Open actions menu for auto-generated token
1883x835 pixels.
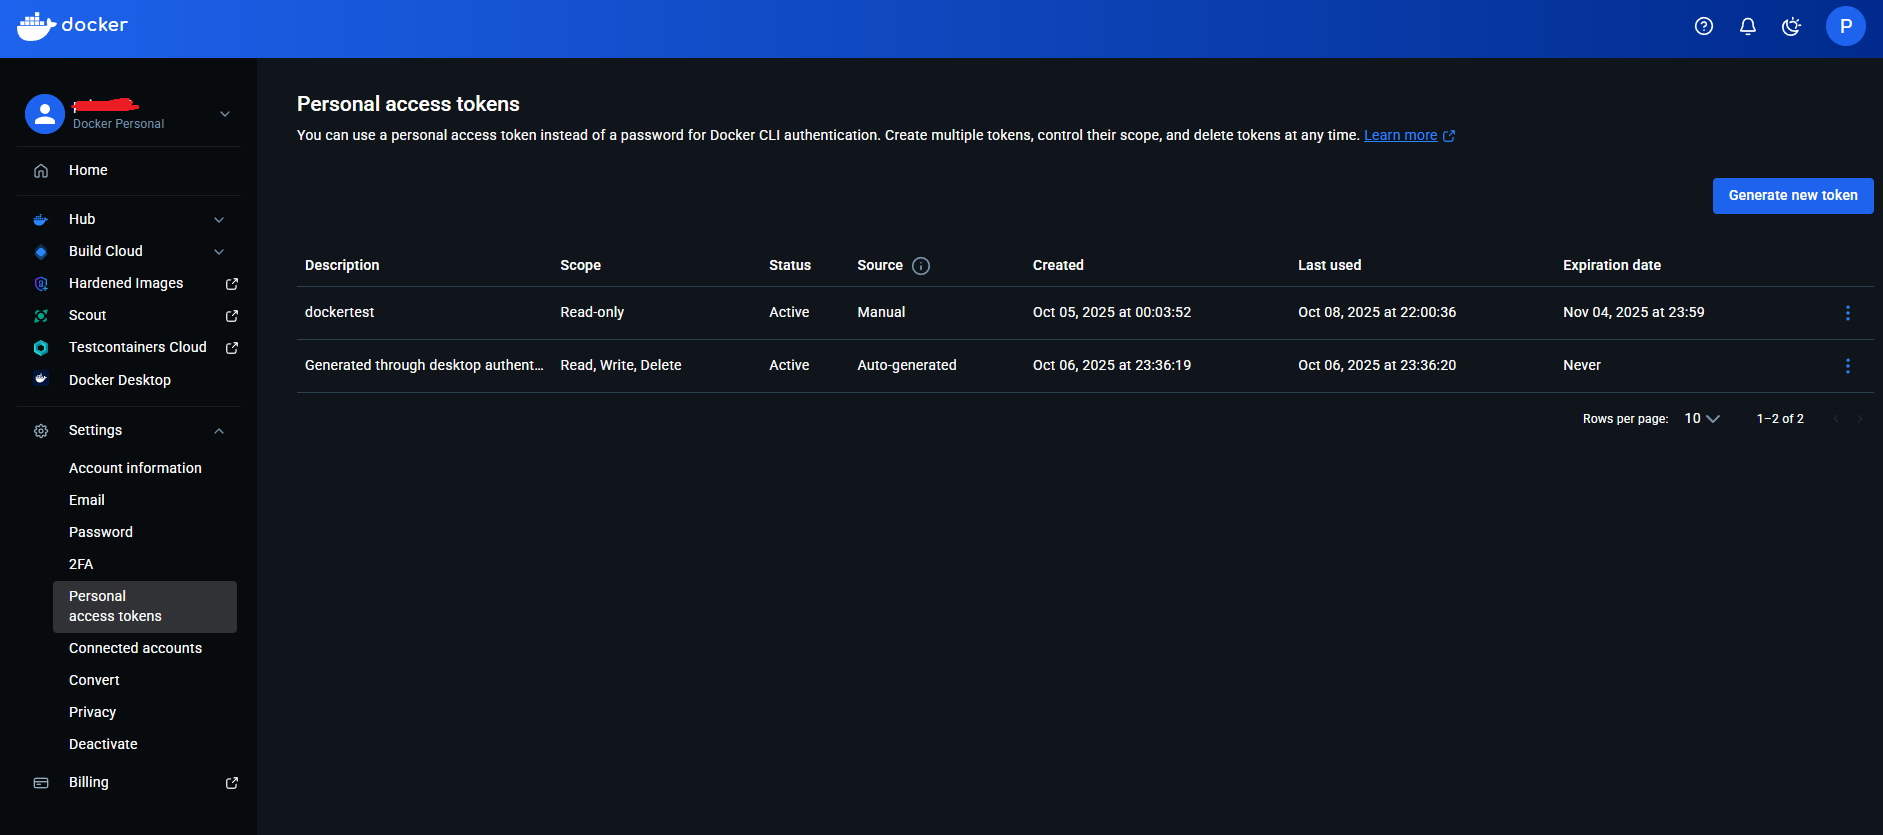tap(1847, 366)
